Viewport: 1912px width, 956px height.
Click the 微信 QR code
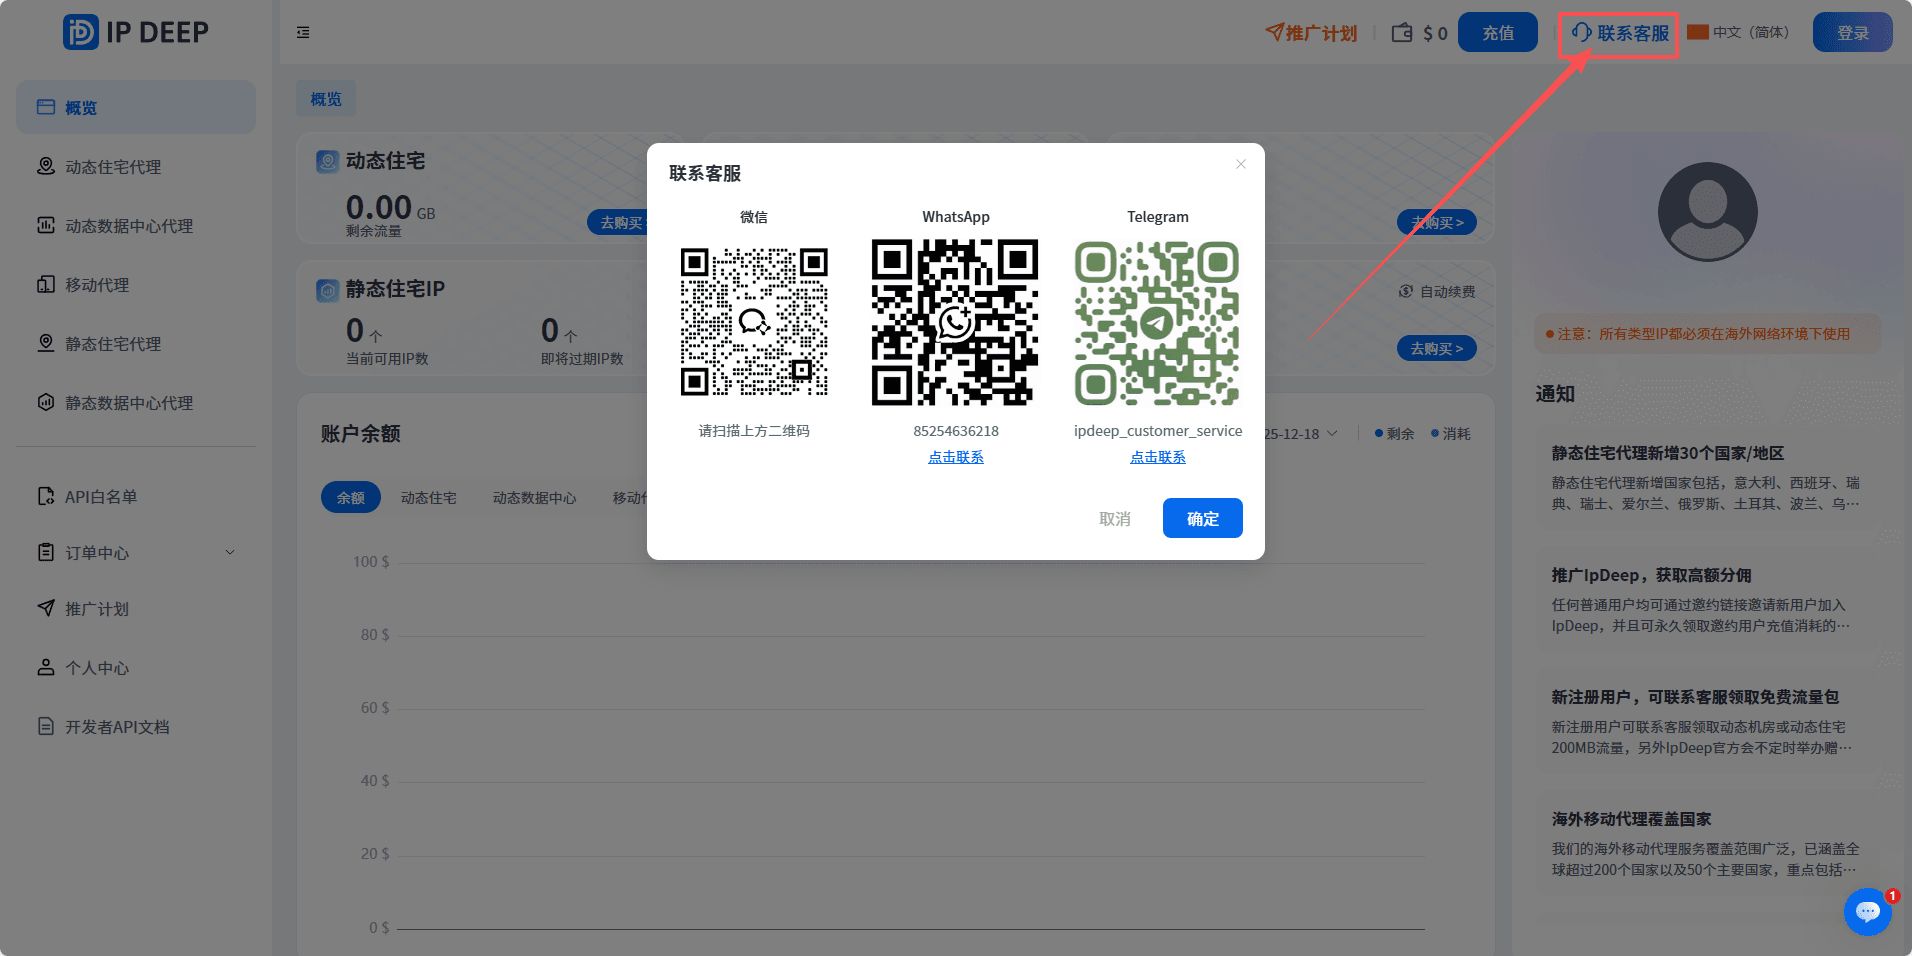[x=754, y=322]
